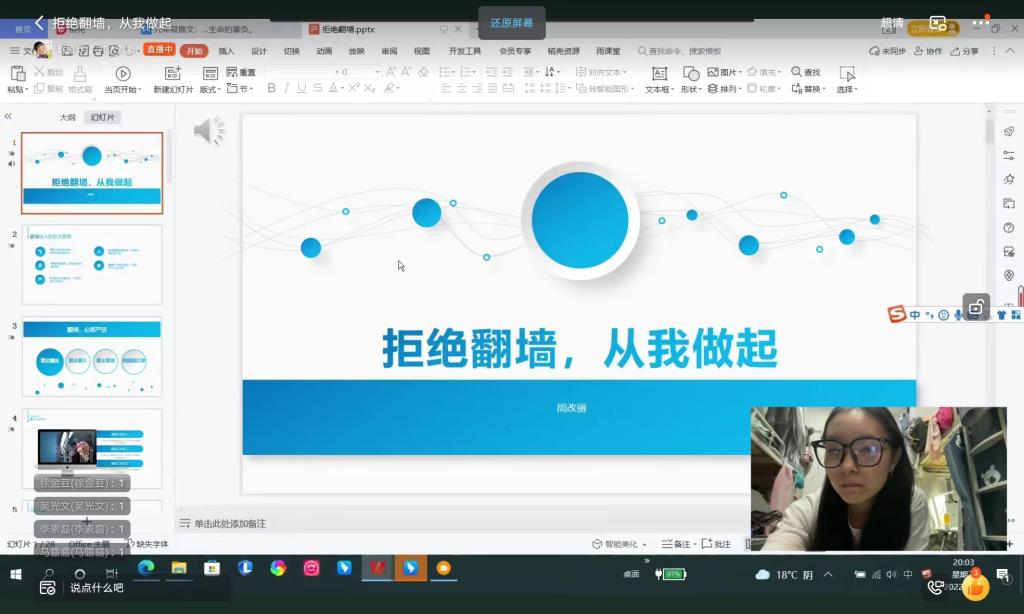Click the audio speaker icon on slide
1024x614 pixels.
[209, 131]
